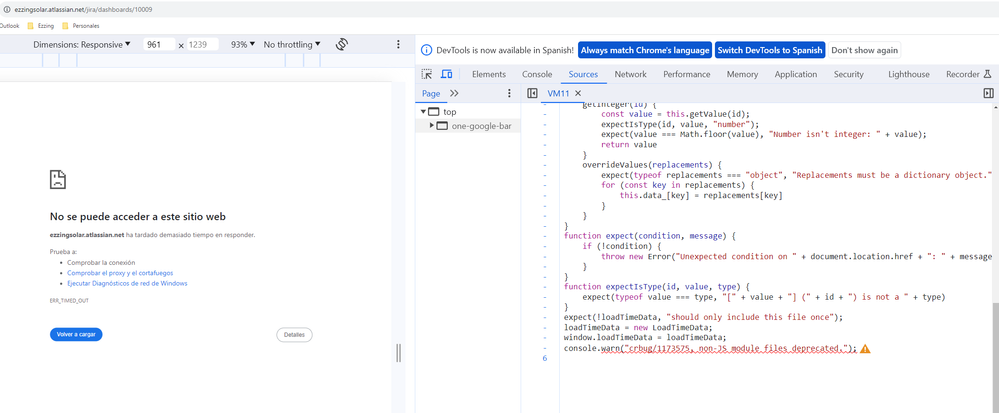Open the Sources navigator three-dot menu
The image size is (999, 413).
509,93
